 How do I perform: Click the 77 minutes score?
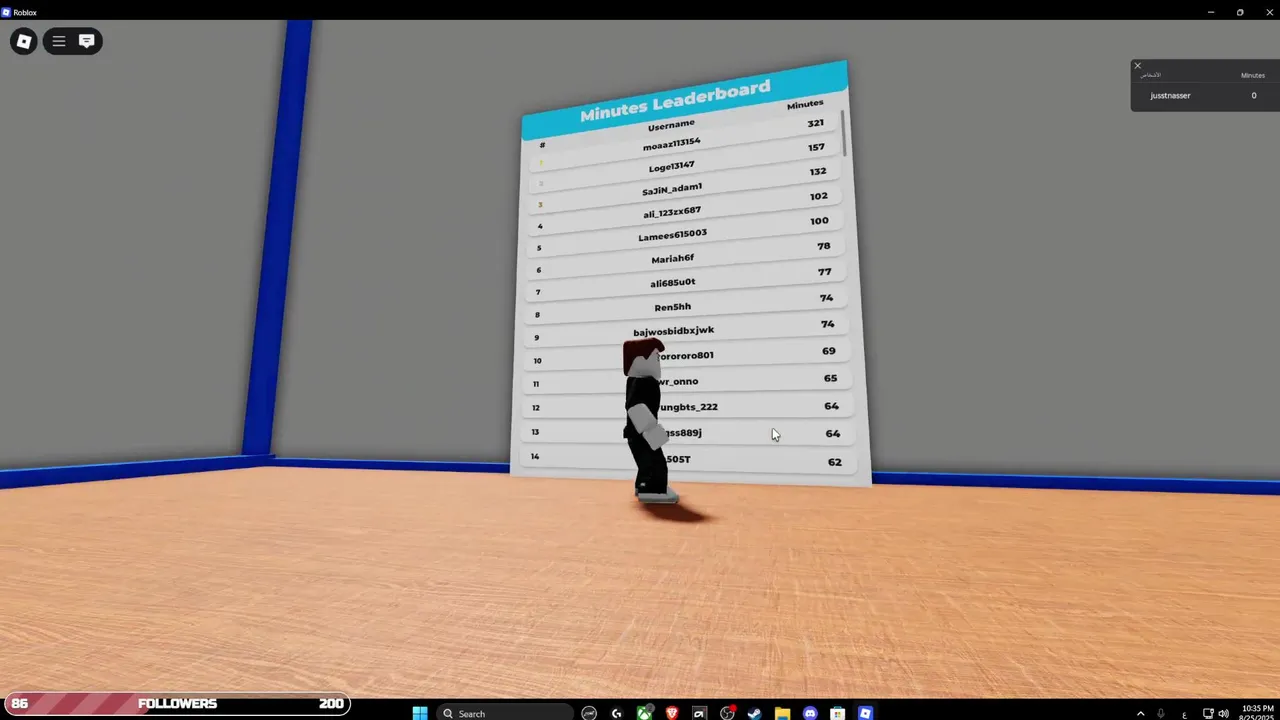(825, 272)
